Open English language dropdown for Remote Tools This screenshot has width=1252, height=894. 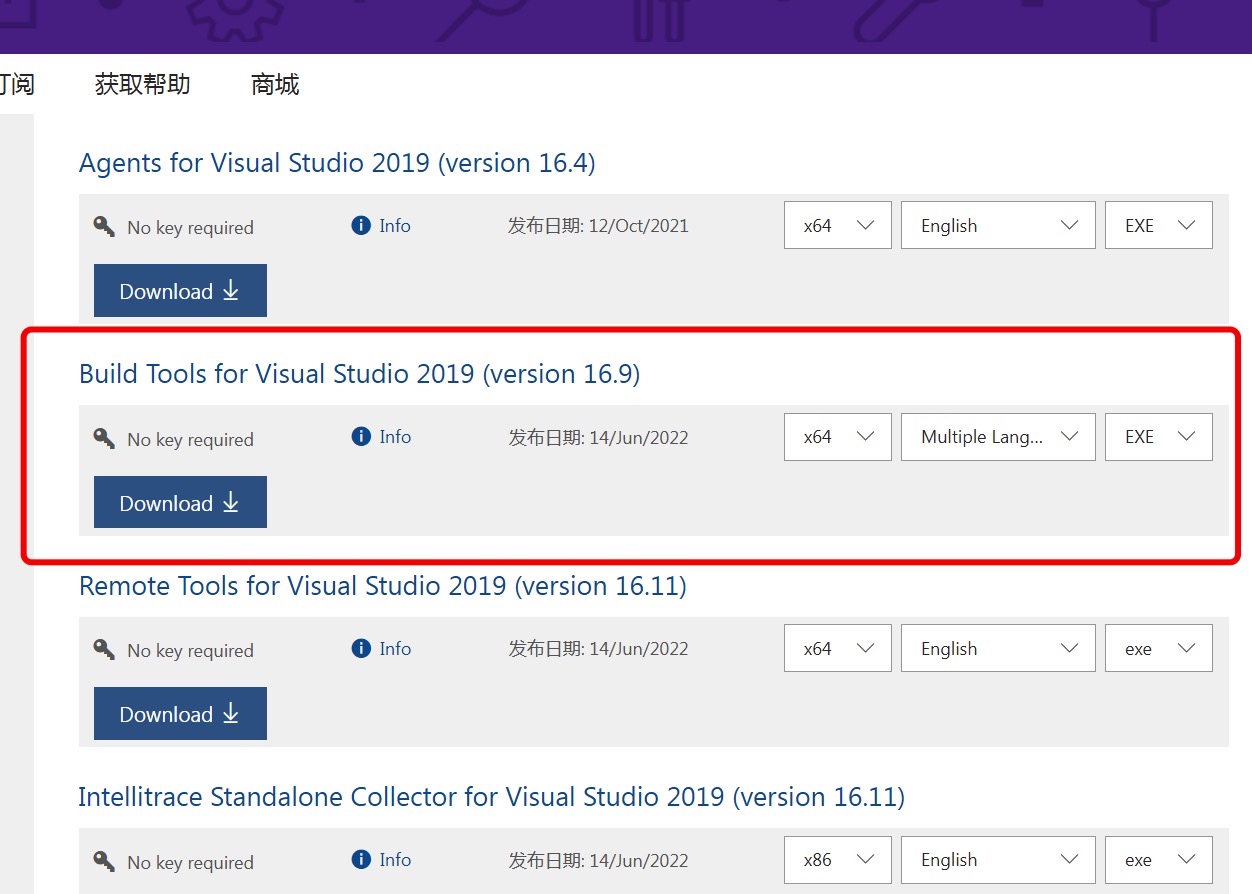pyautogui.click(x=998, y=649)
